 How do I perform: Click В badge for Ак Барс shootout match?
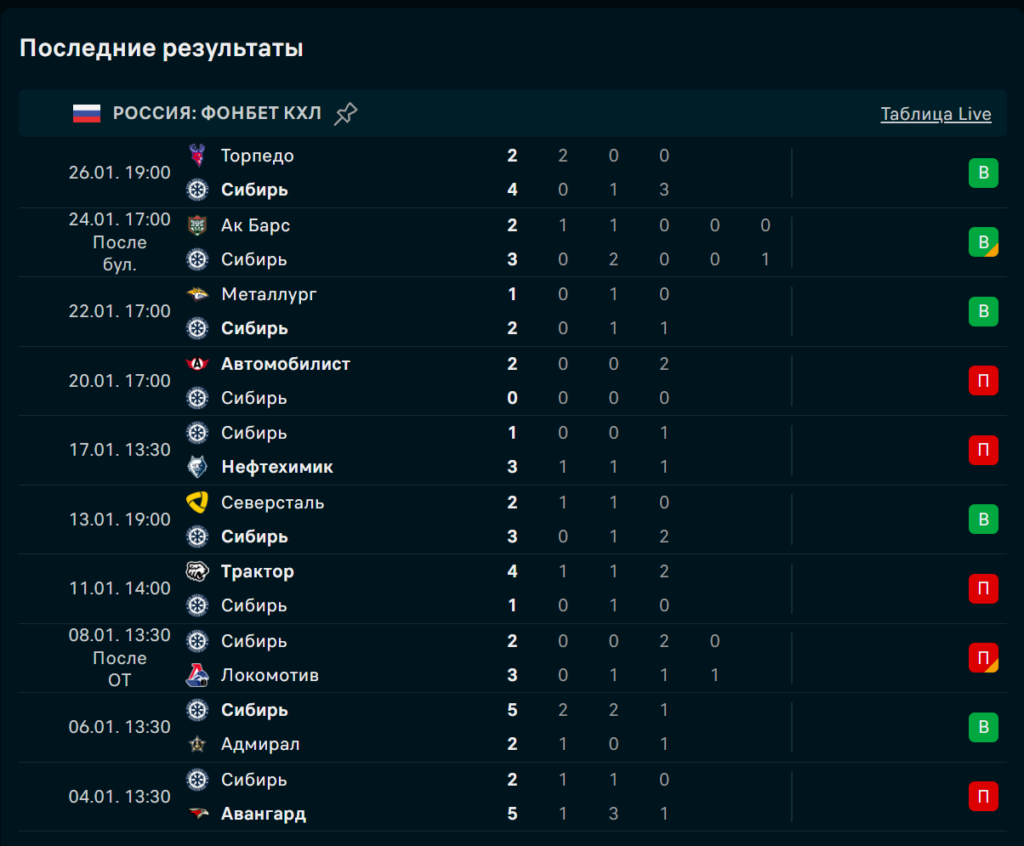tap(983, 242)
